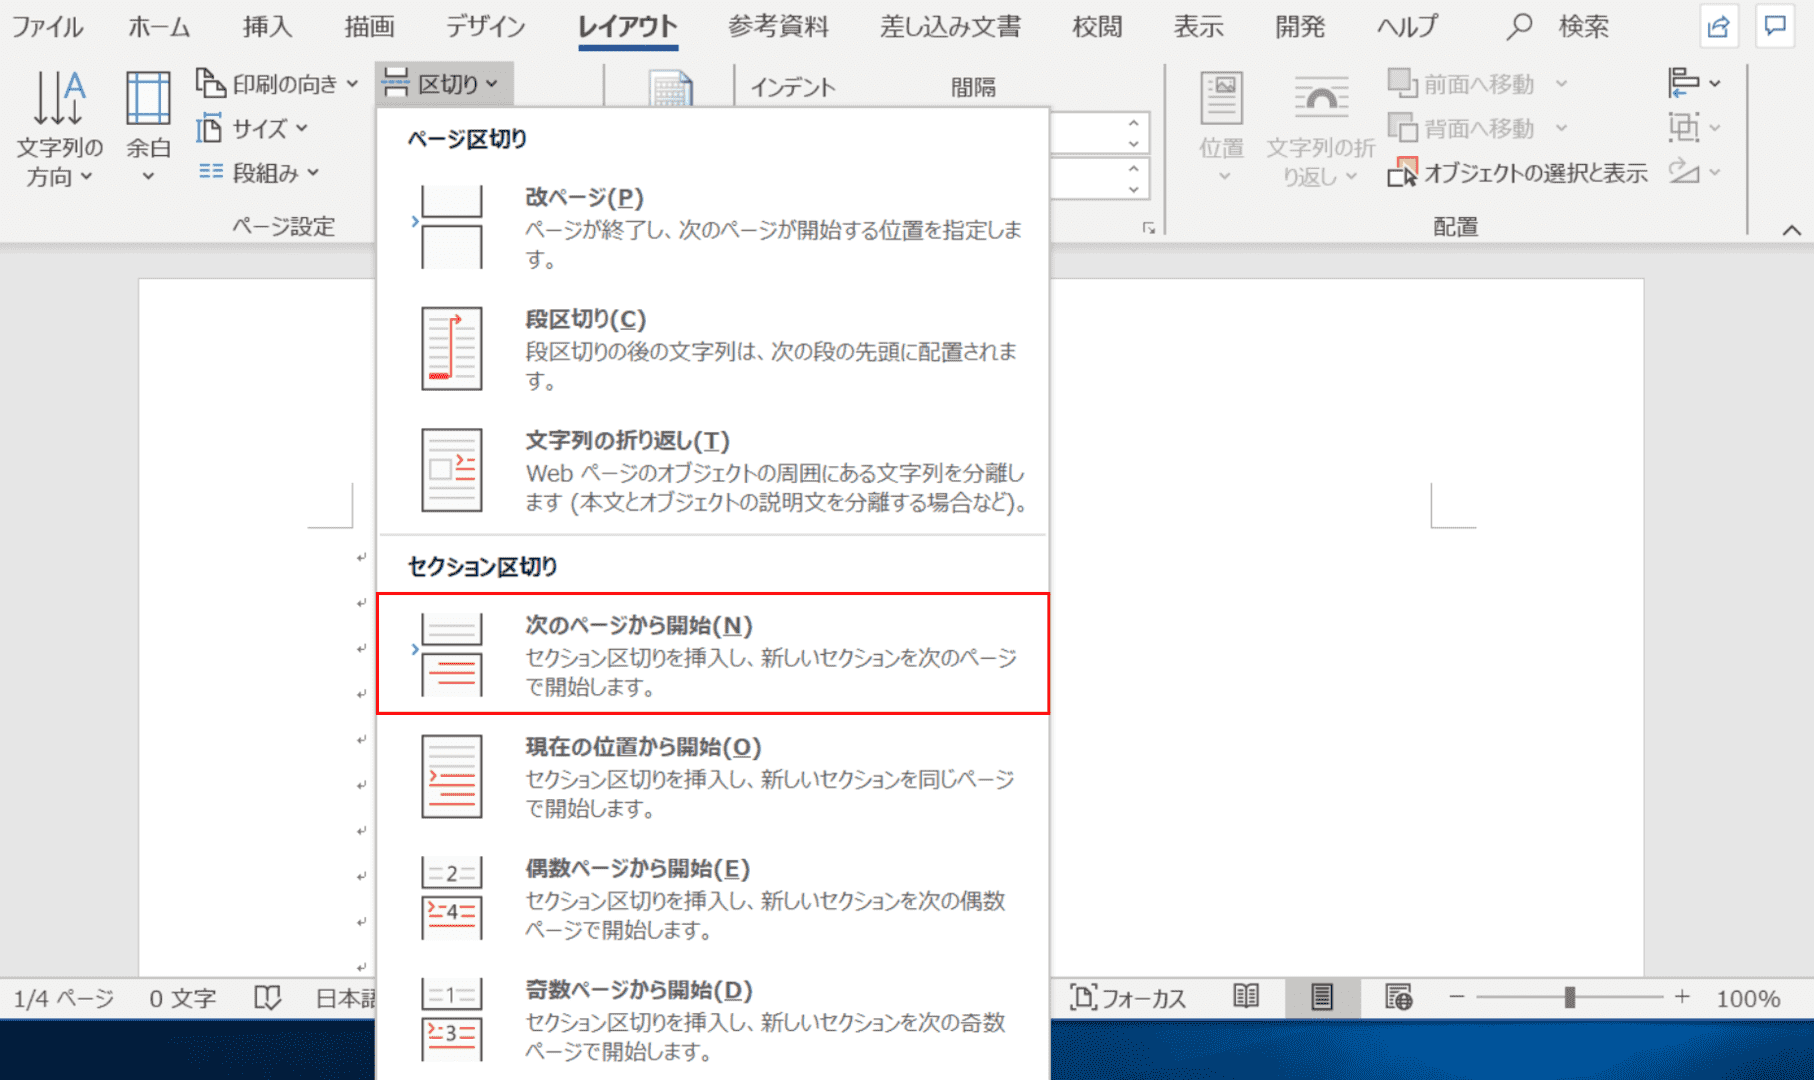This screenshot has height=1080, width=1814.
Task: Click the zoom in plus icon
Action: click(1683, 997)
